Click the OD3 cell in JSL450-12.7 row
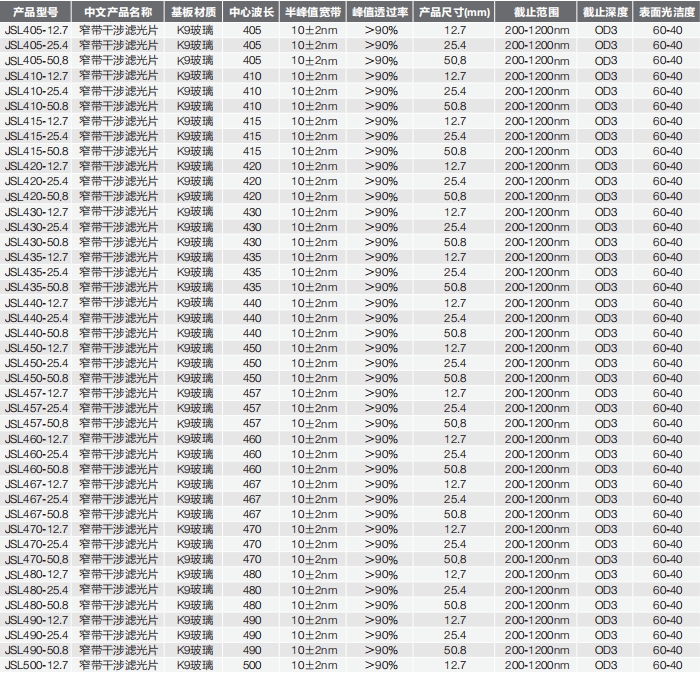Screen dimensions: 700x680 [x=606, y=348]
